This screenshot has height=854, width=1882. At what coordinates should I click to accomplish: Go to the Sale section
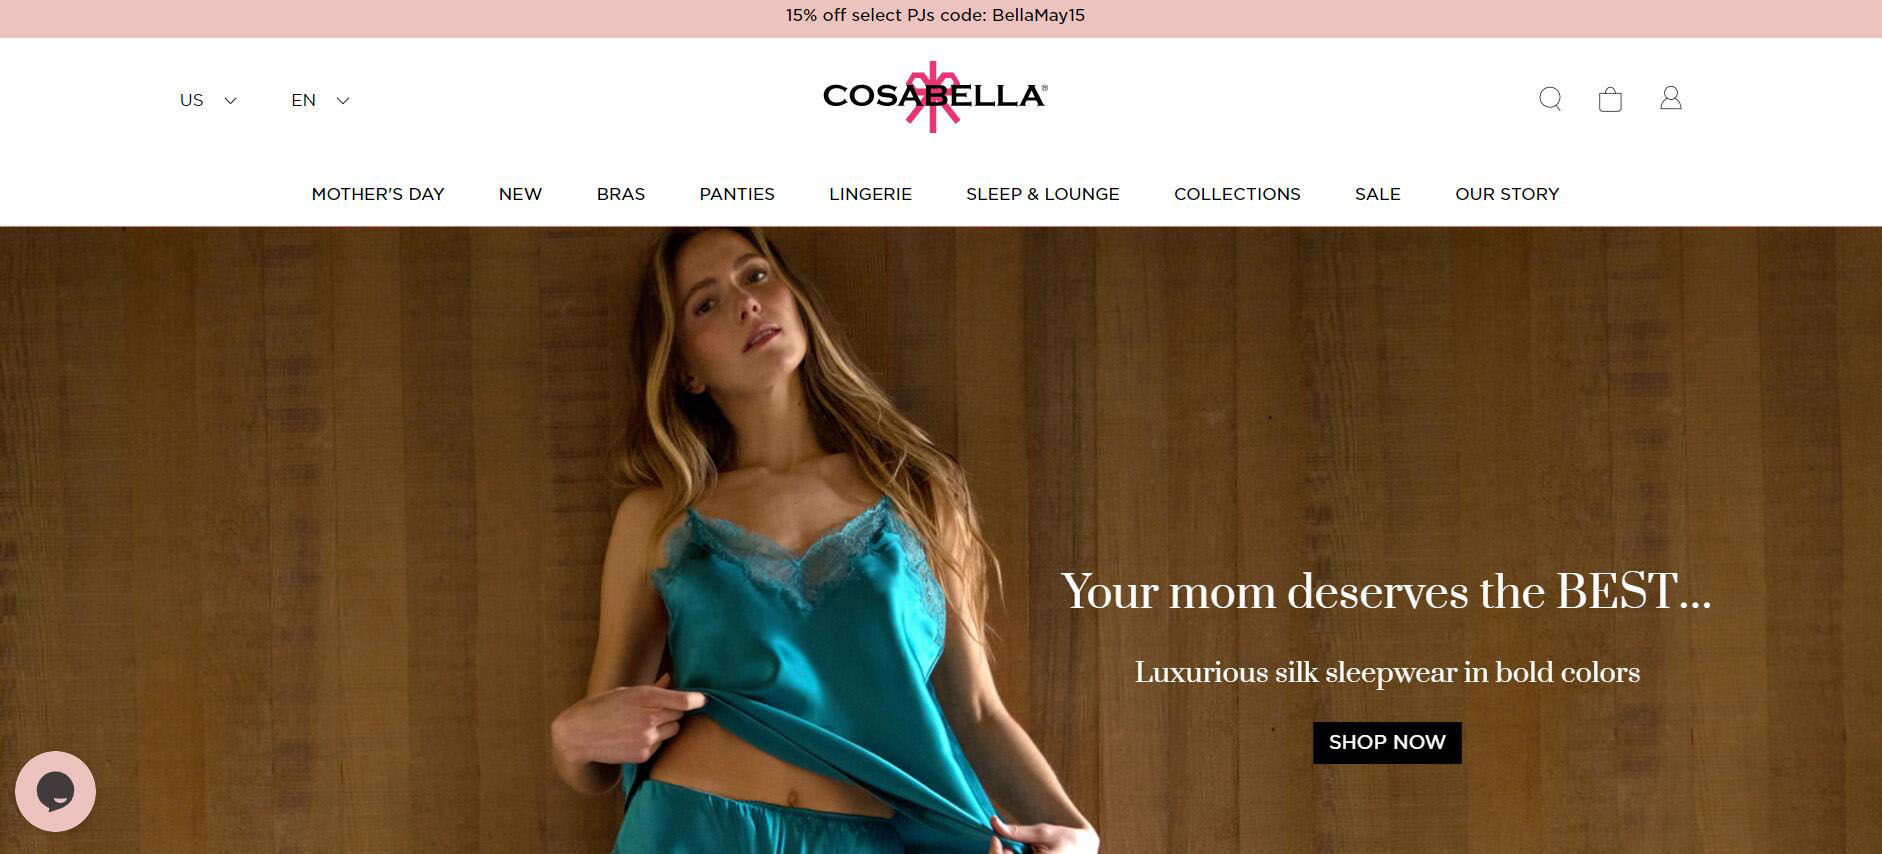pos(1378,194)
